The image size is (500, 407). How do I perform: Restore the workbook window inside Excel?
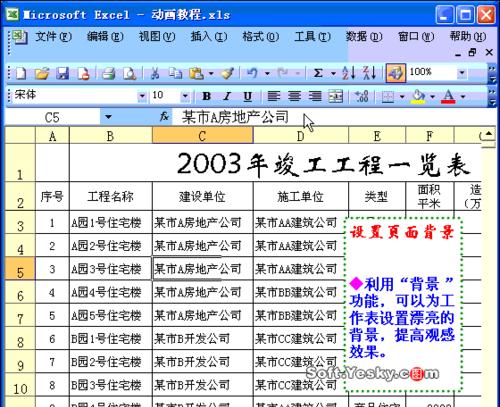[x=472, y=52]
